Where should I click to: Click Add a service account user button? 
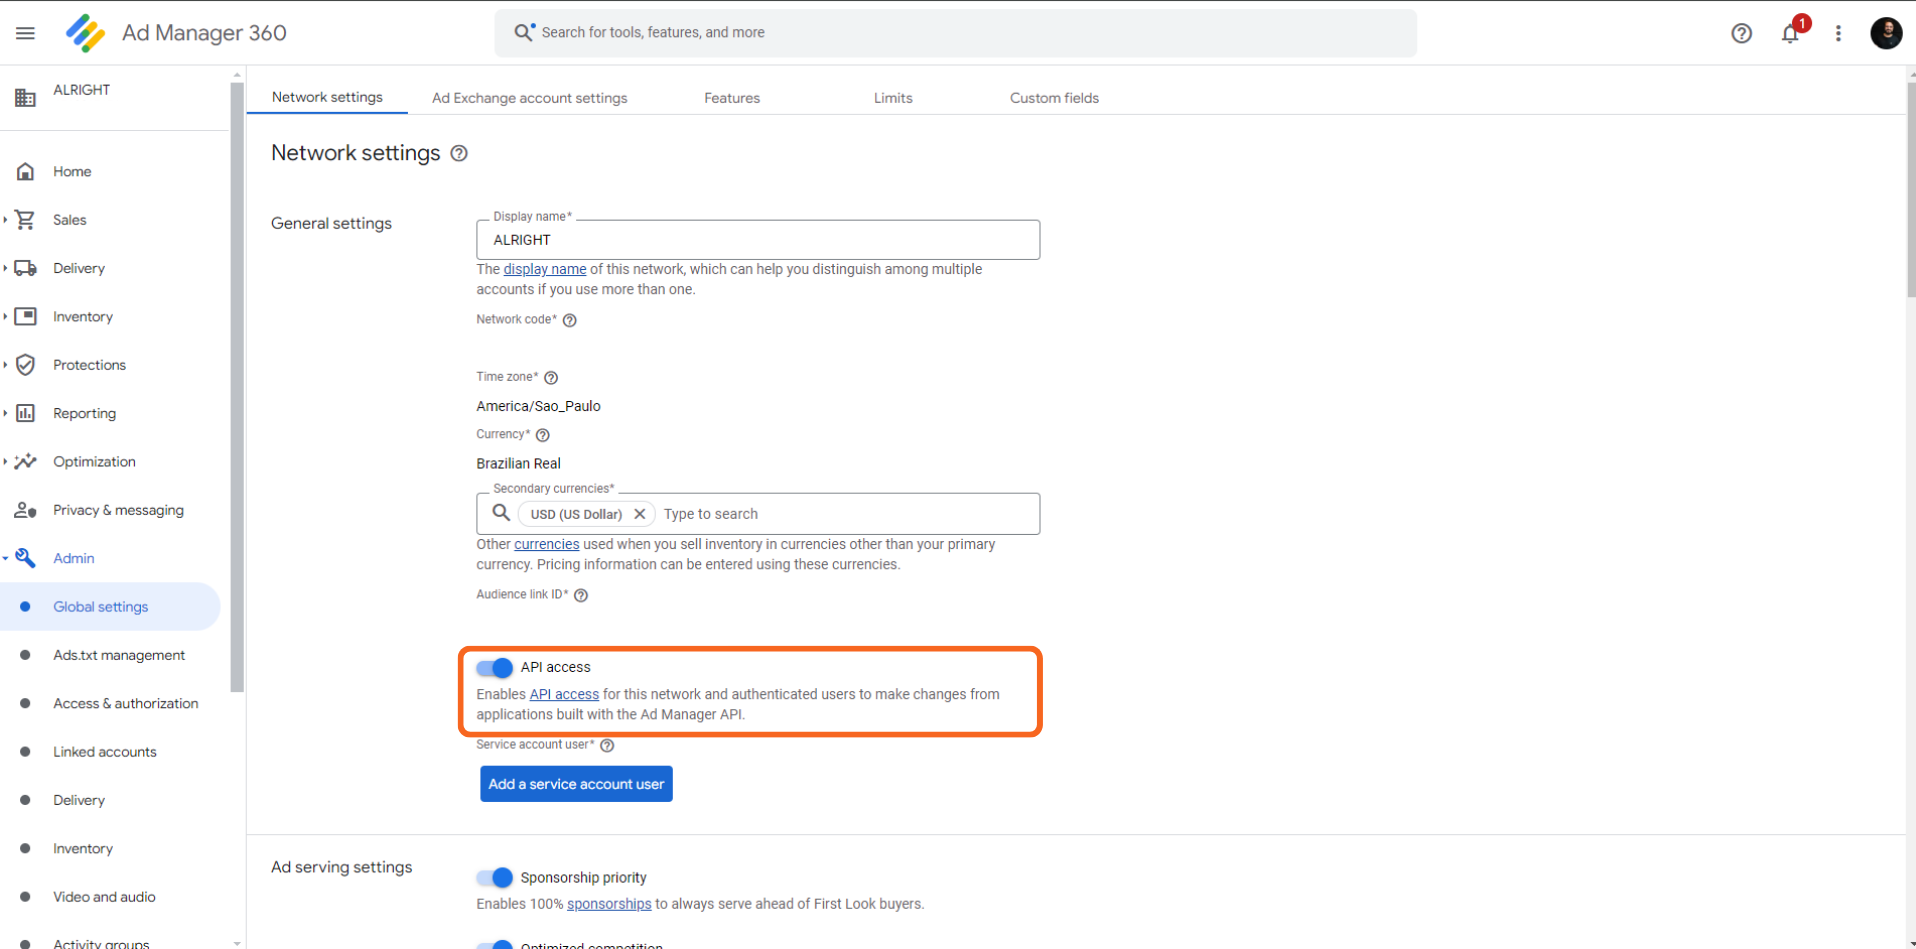576,784
